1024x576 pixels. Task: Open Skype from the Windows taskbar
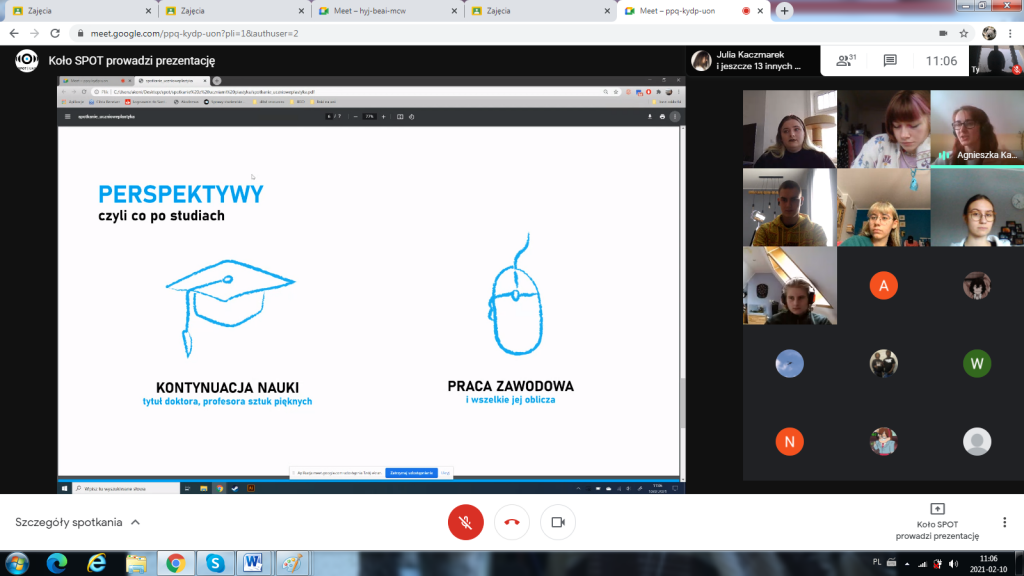pyautogui.click(x=214, y=562)
